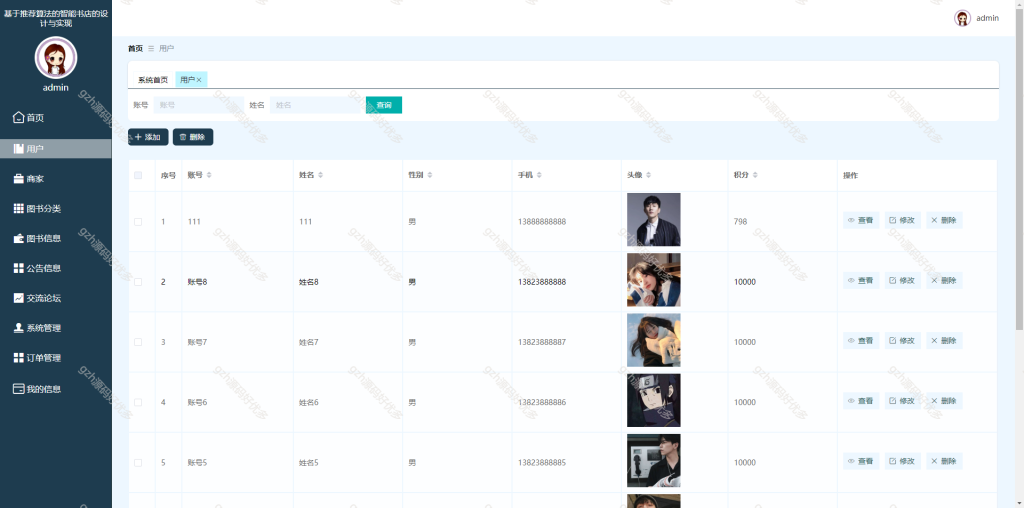Focus the 账号 search input field

click(x=199, y=105)
